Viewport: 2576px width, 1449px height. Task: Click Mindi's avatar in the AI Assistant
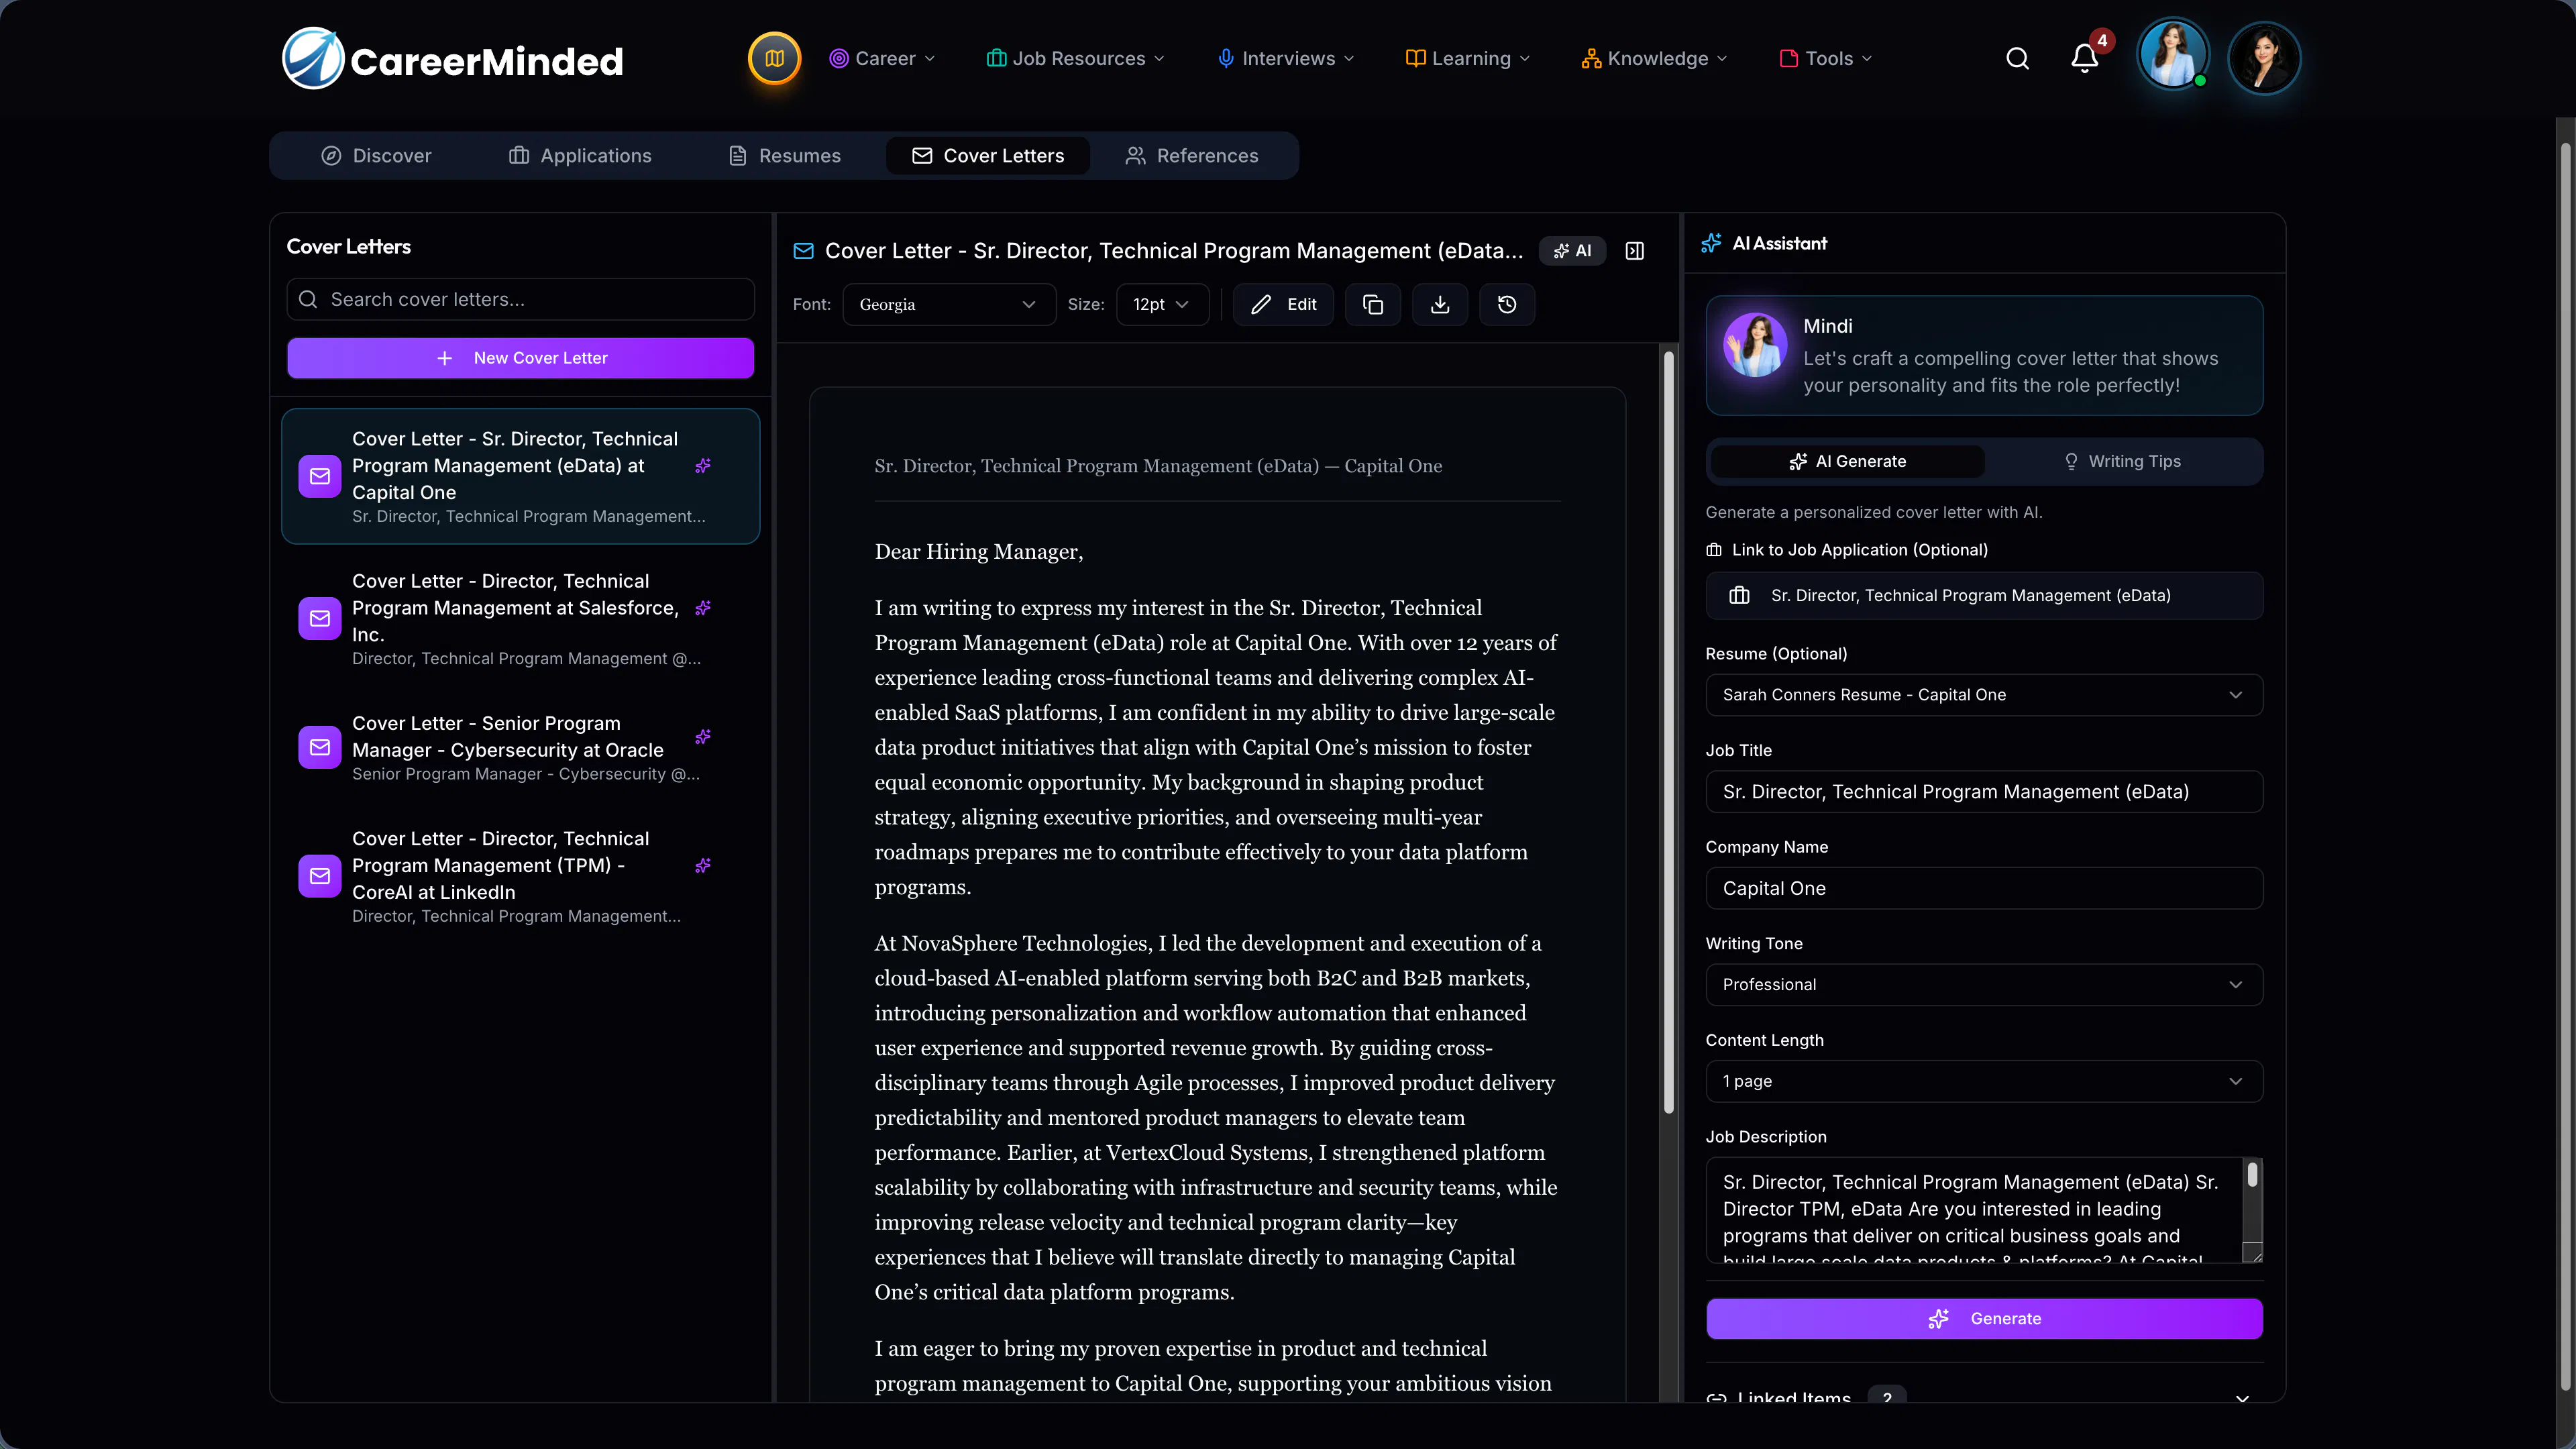(1755, 345)
